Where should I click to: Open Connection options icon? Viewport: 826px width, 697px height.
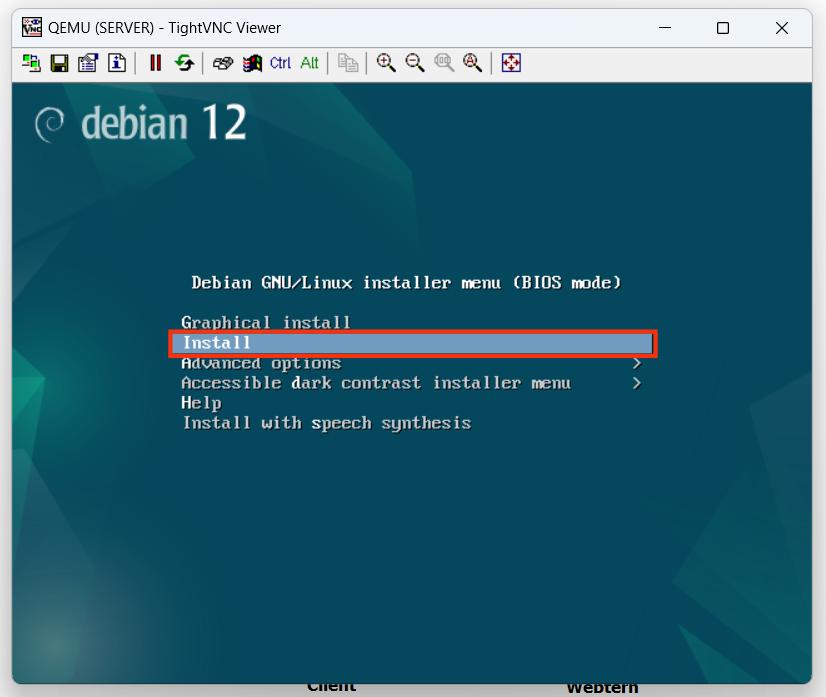click(x=88, y=63)
